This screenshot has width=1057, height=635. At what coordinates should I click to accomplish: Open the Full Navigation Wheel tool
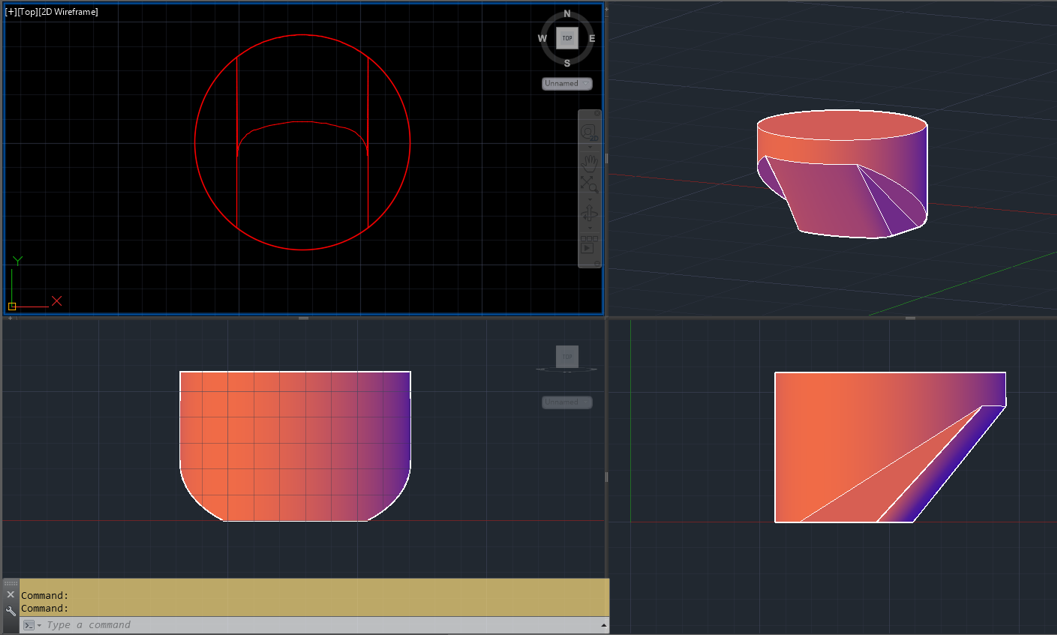coord(591,129)
